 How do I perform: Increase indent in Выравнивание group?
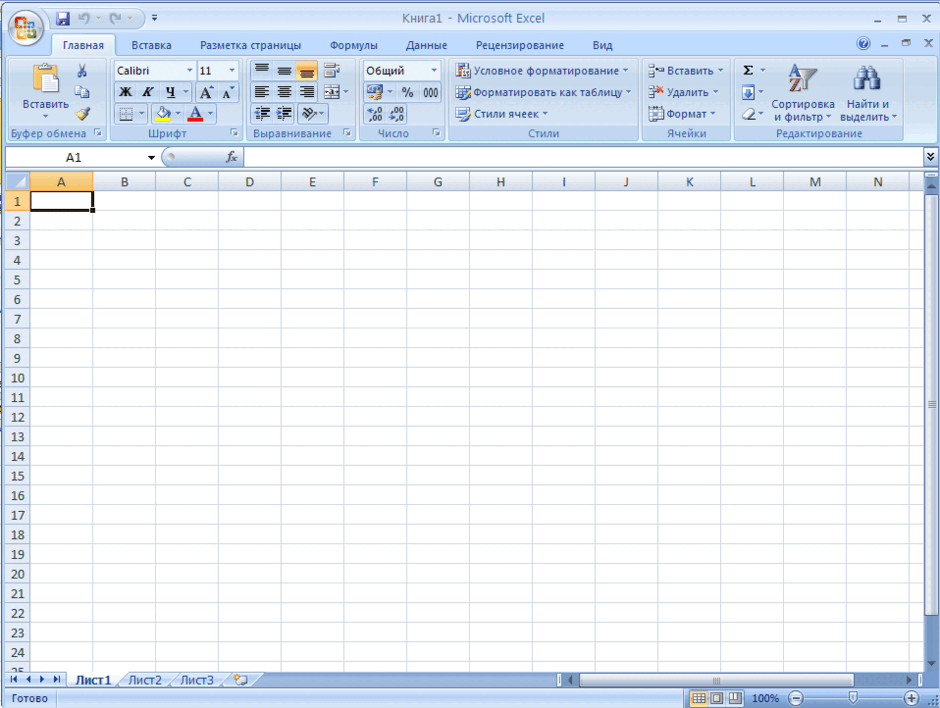click(x=284, y=113)
